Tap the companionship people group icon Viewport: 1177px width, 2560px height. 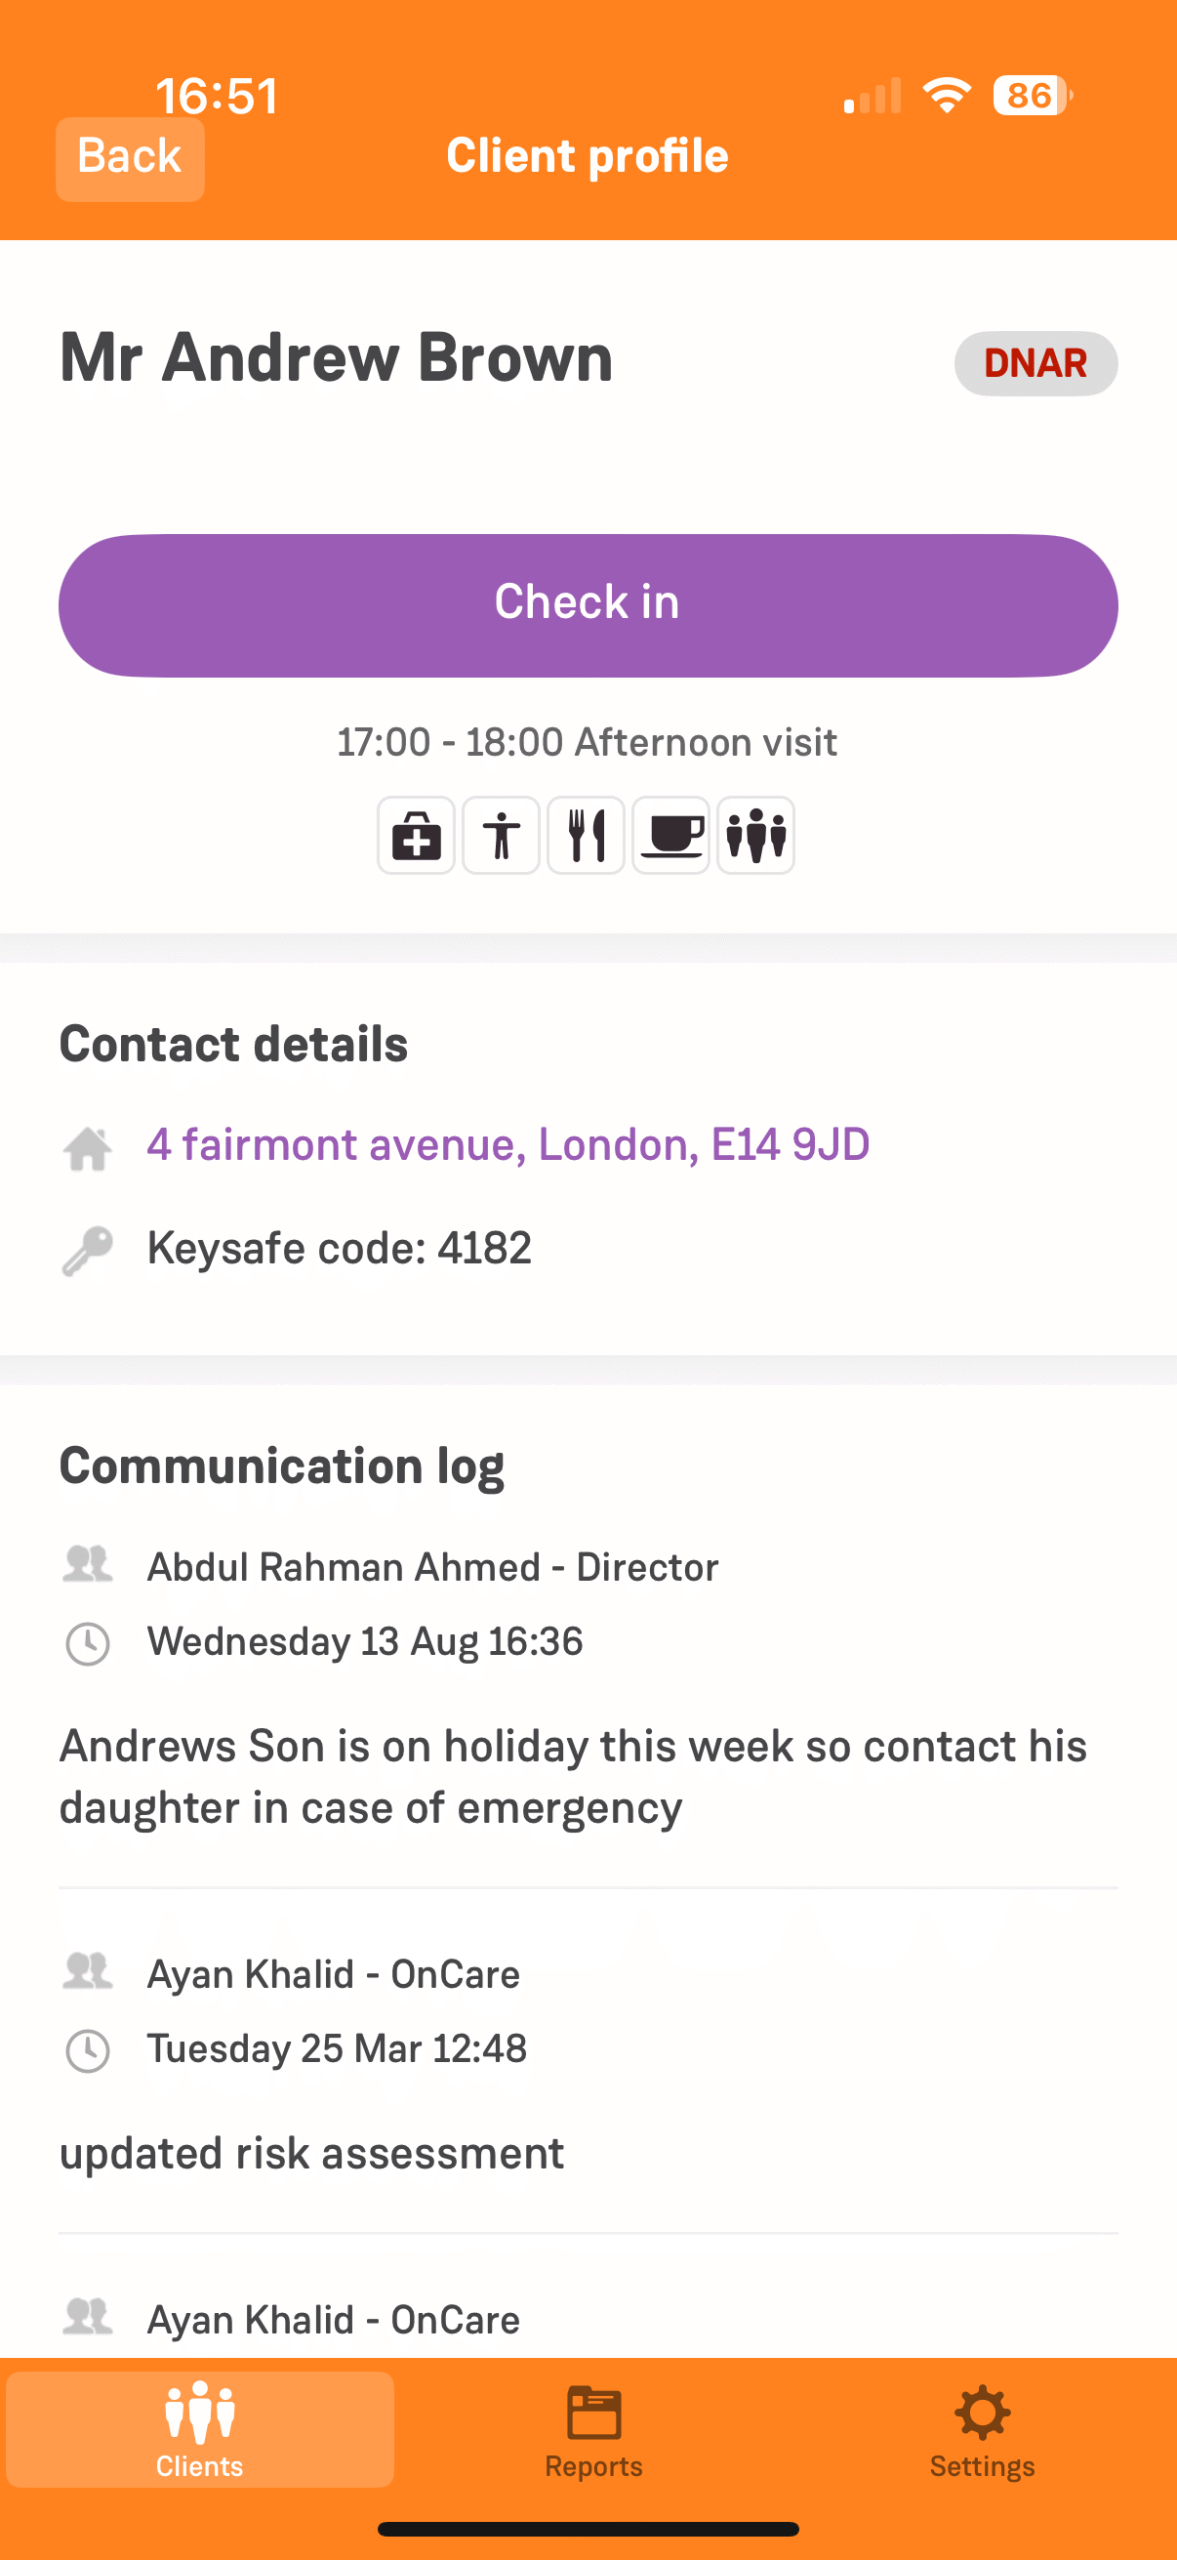[756, 835]
